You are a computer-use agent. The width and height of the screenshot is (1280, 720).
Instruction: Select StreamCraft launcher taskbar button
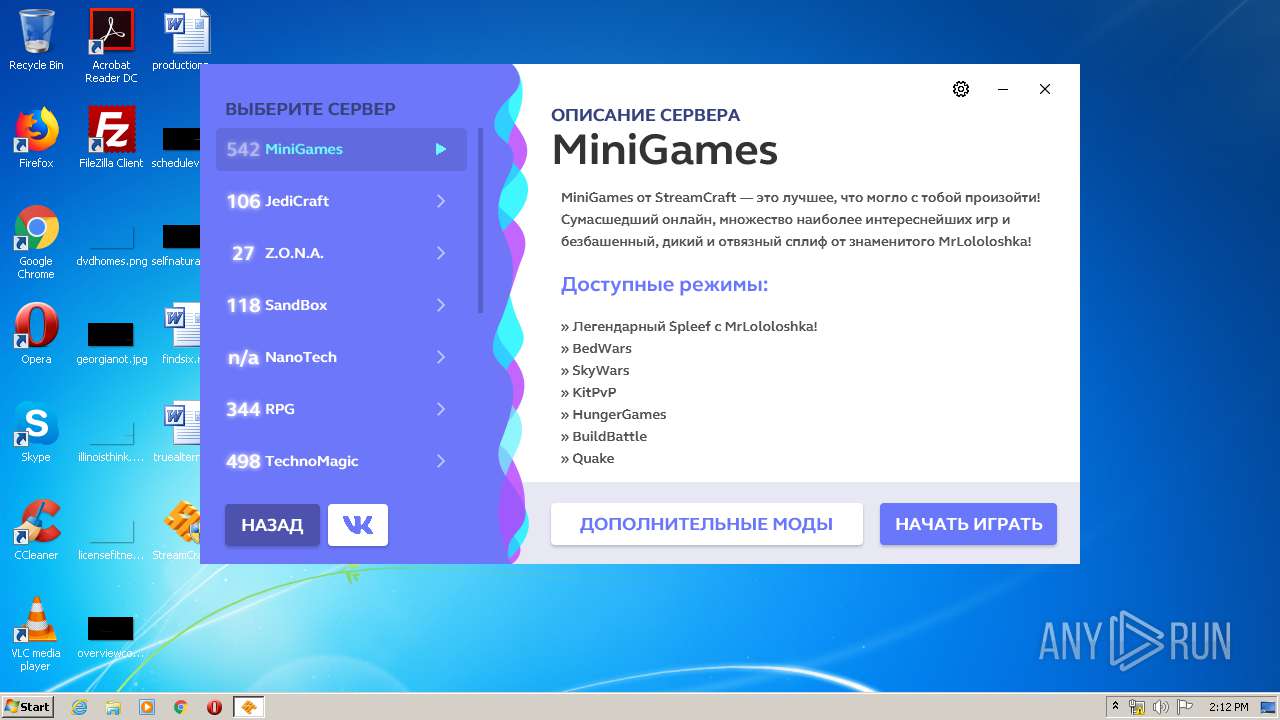click(x=249, y=707)
